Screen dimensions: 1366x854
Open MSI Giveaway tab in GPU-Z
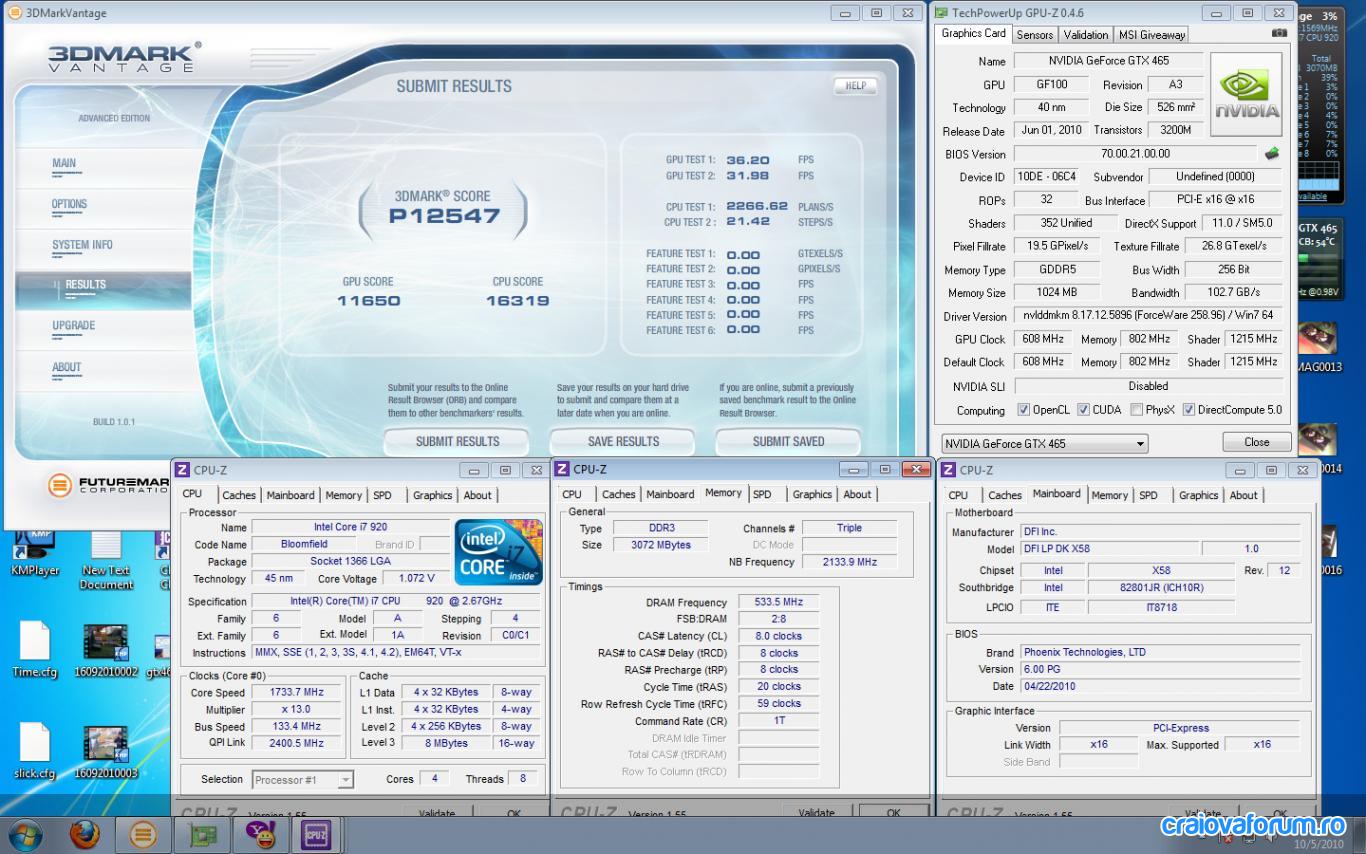click(x=1151, y=34)
